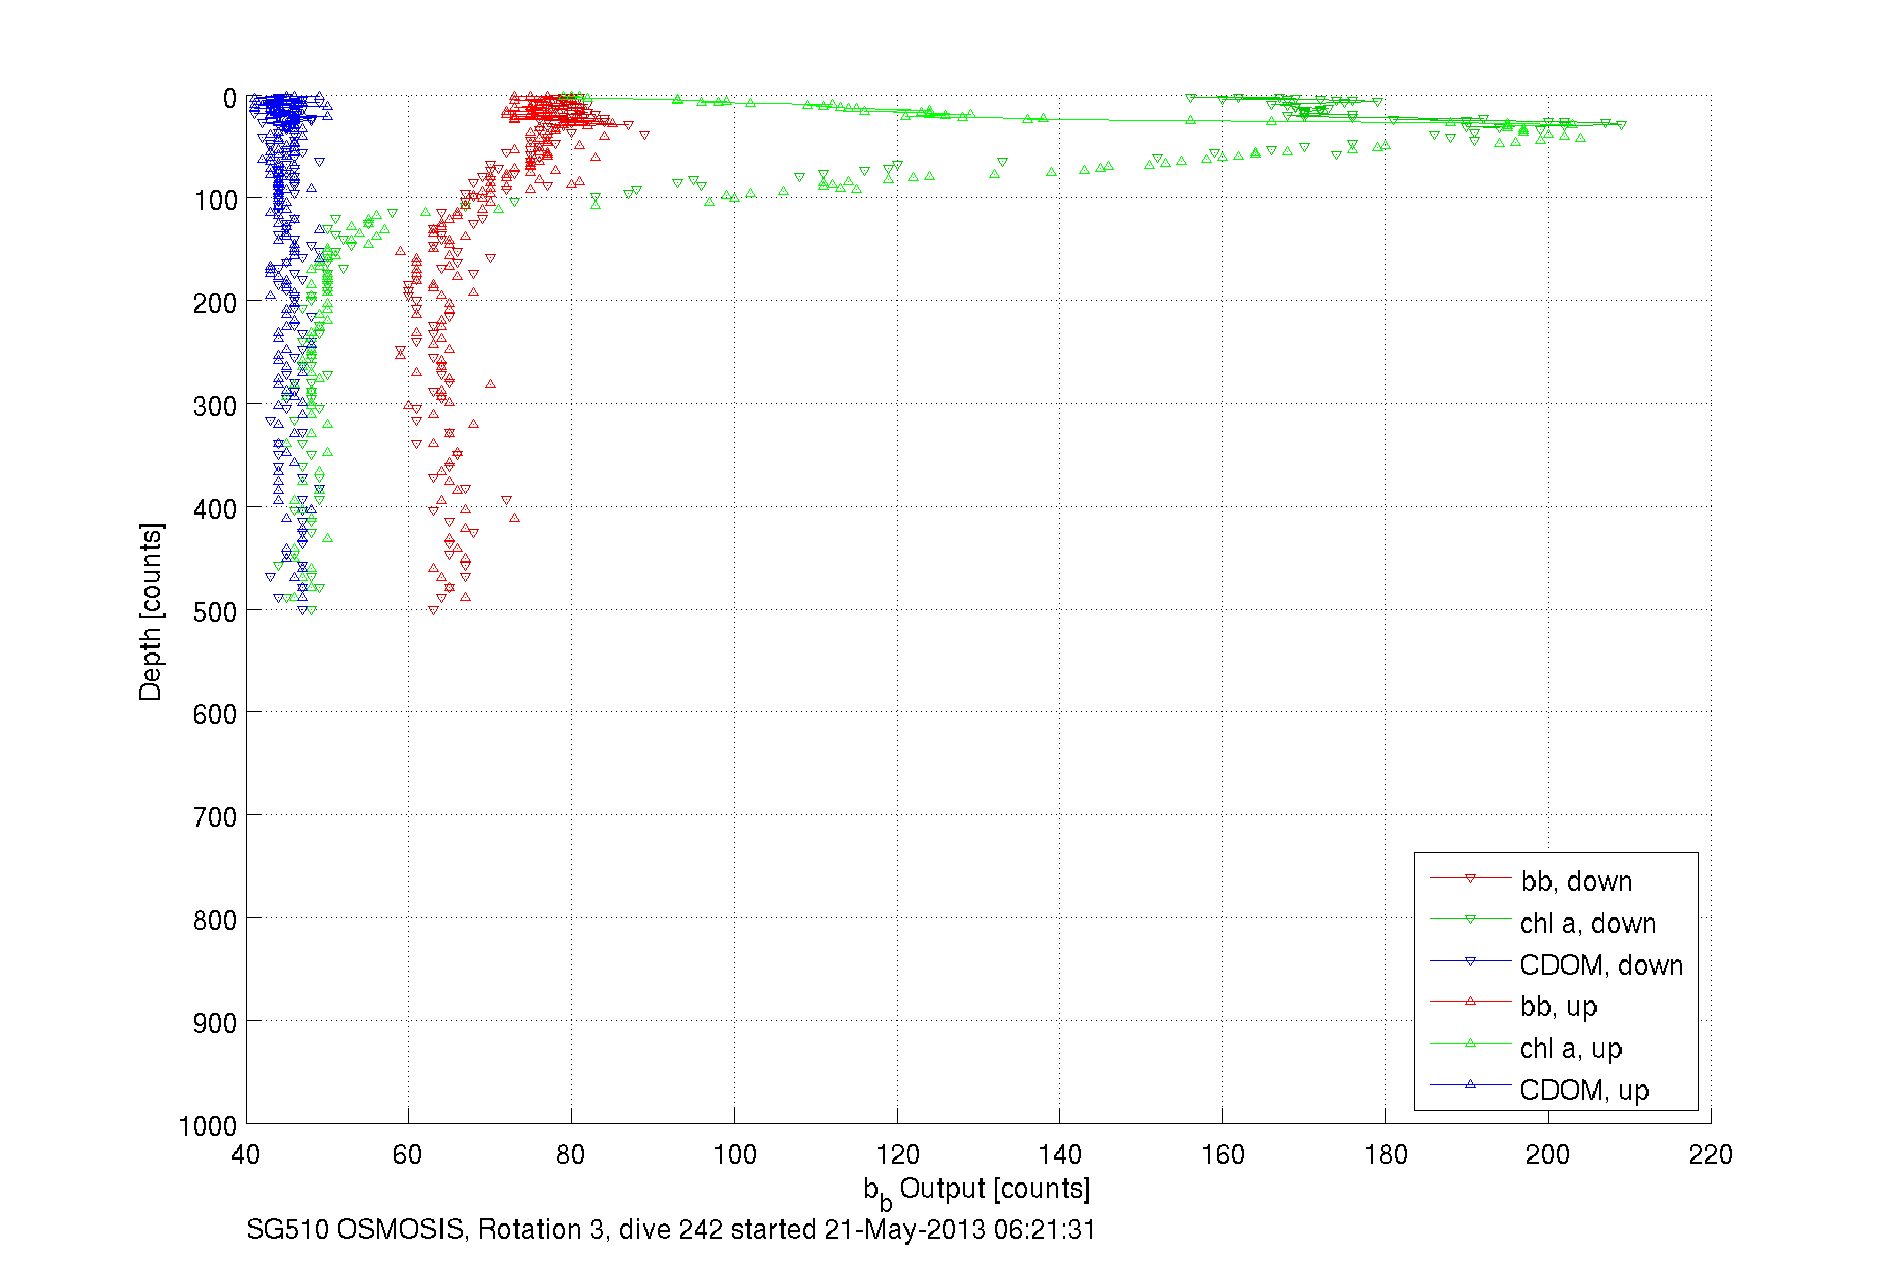This screenshot has height=1262, width=1891.
Task: Click the y-axis tick label 400
Action: tap(215, 509)
